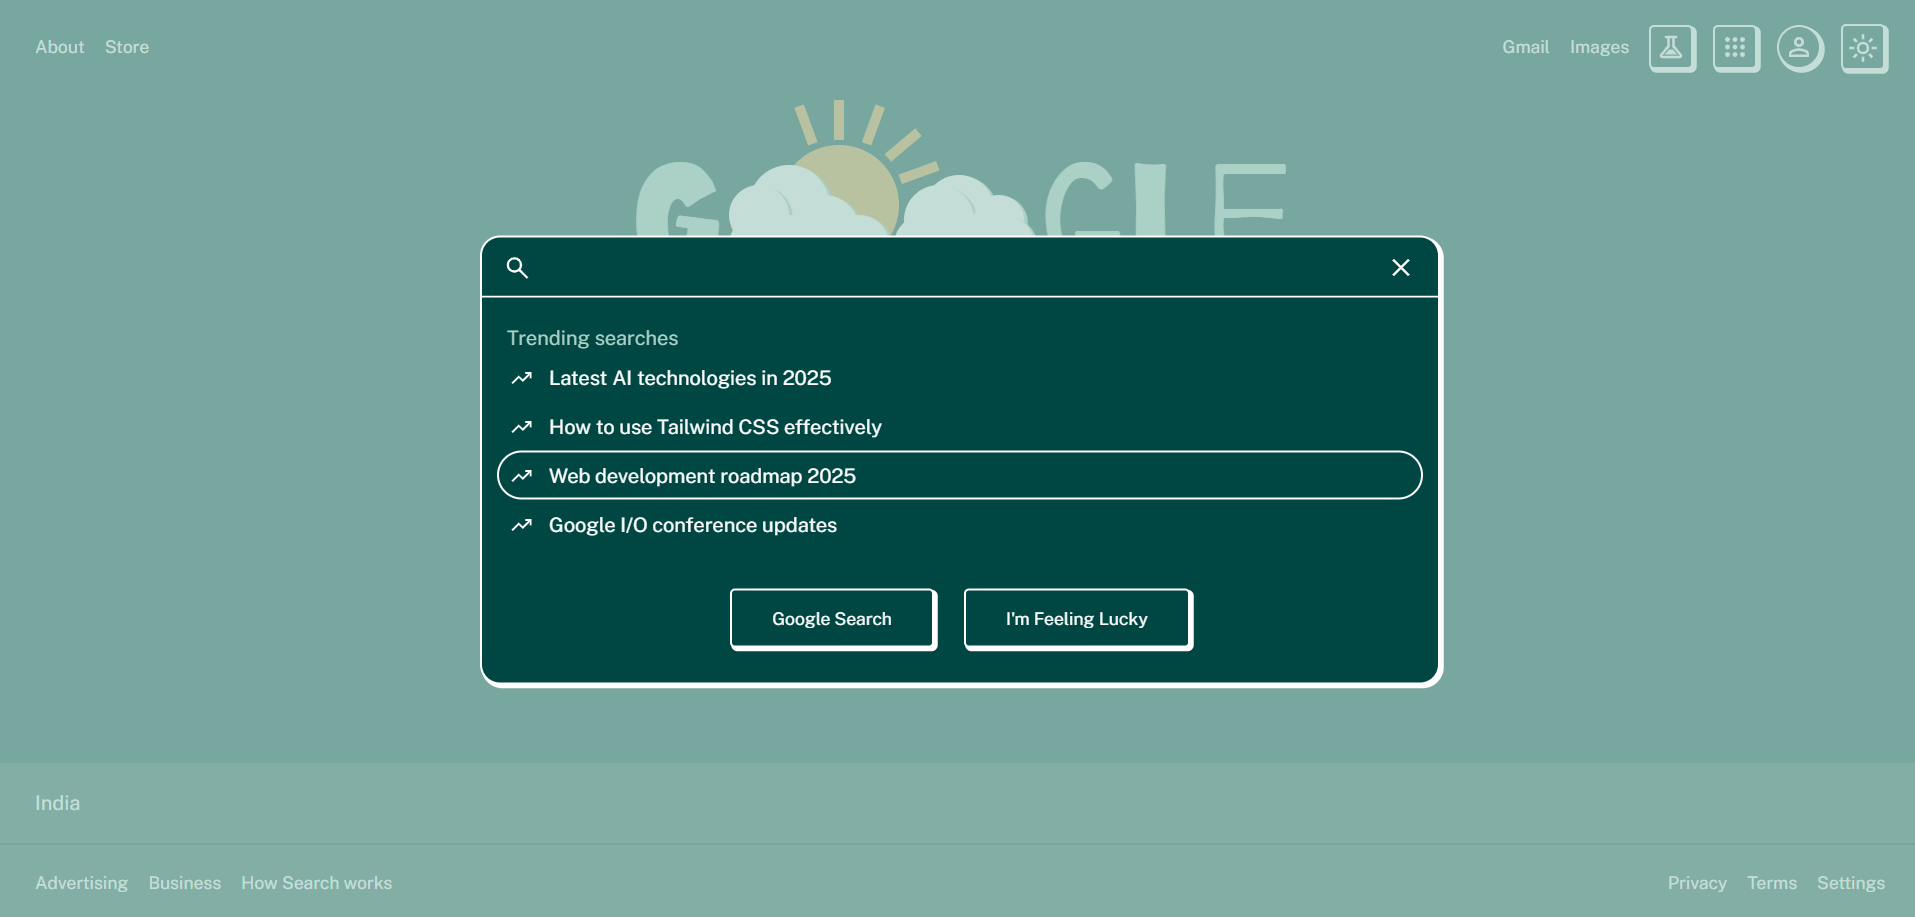This screenshot has height=917, width=1915.
Task: Click trending icon beside Latest AI technologies
Action: 522,378
